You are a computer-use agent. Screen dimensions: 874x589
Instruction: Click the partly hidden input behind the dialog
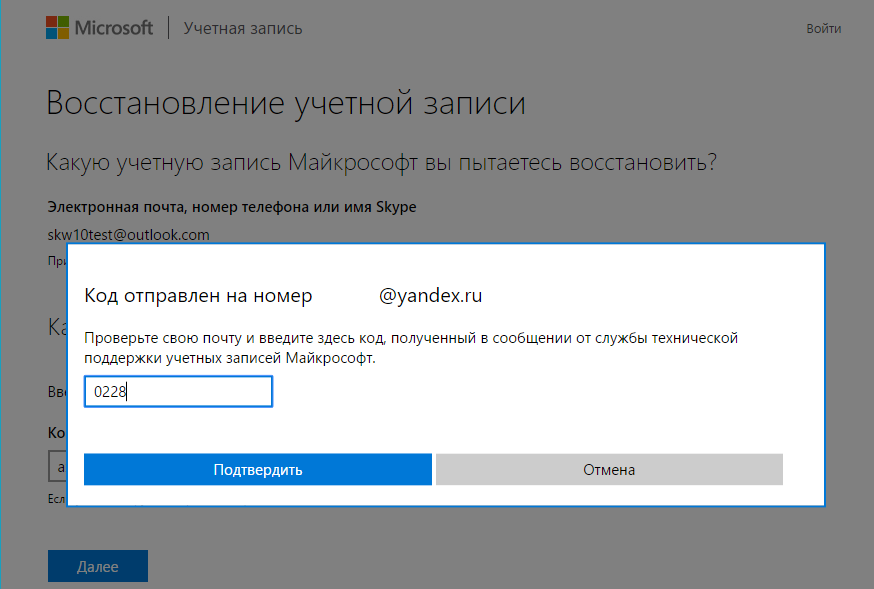(58, 466)
